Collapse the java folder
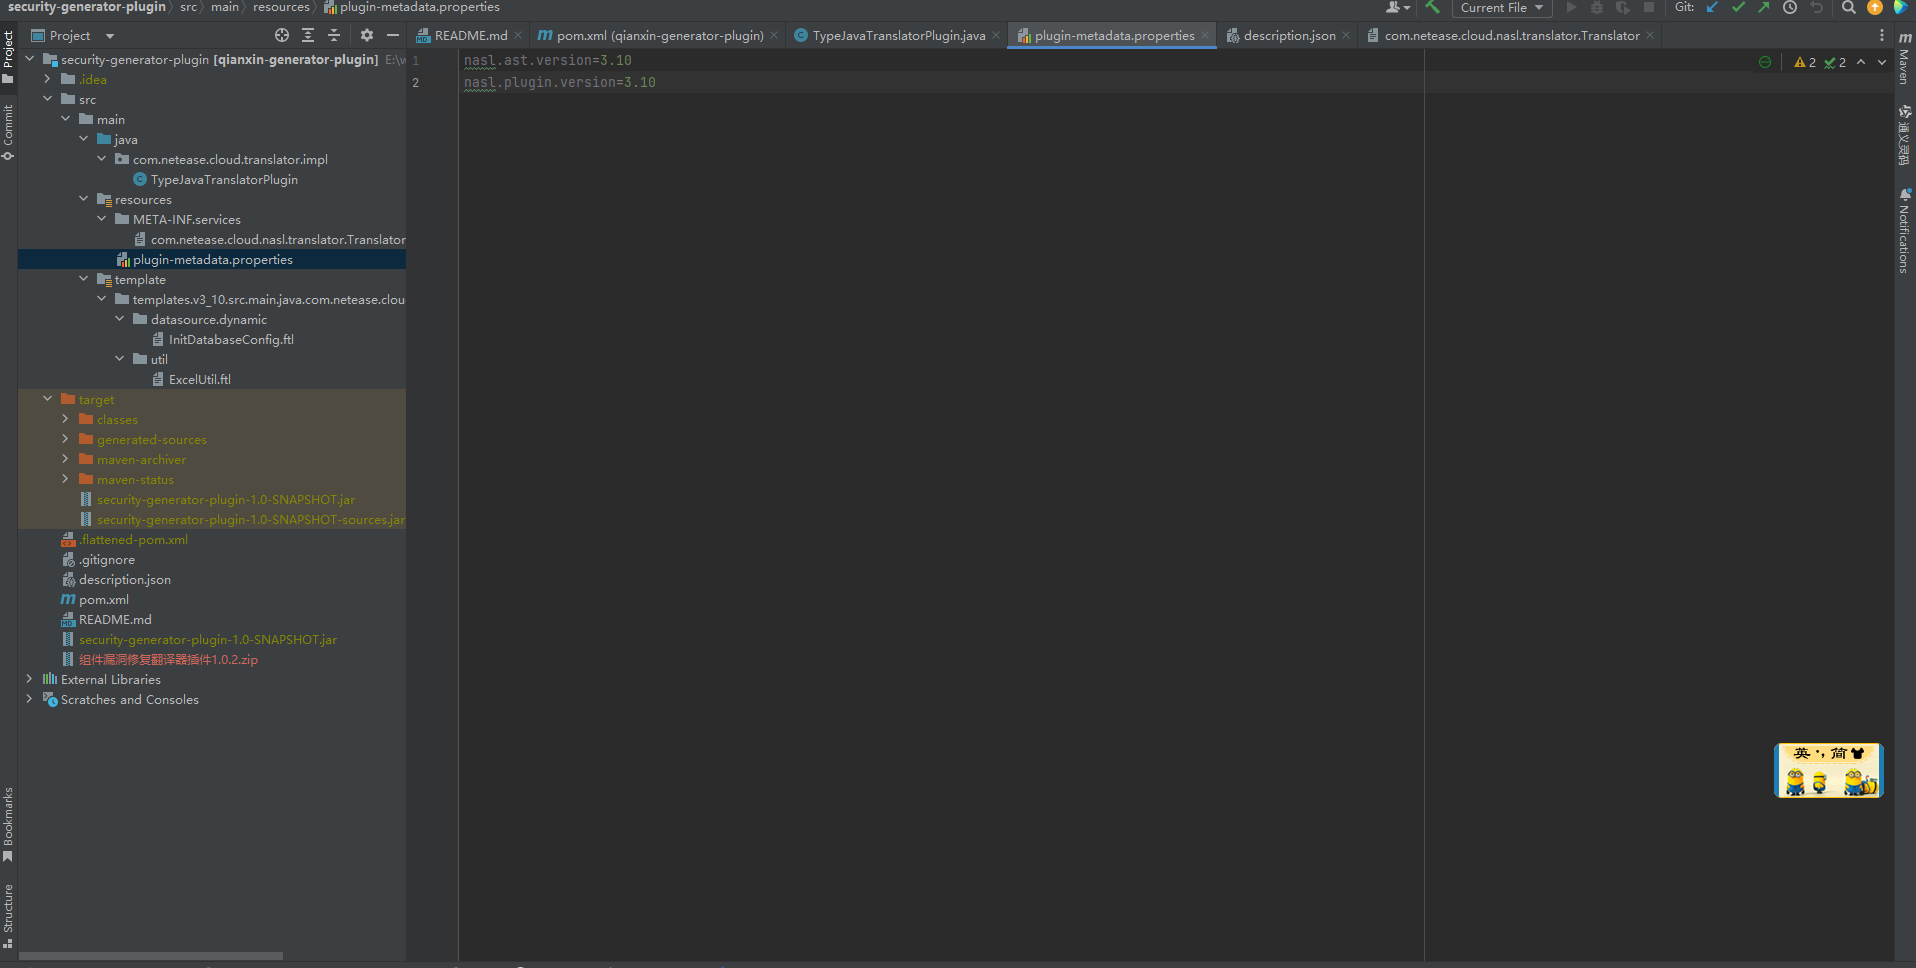Screen dimensions: 1916x968 coord(84,139)
